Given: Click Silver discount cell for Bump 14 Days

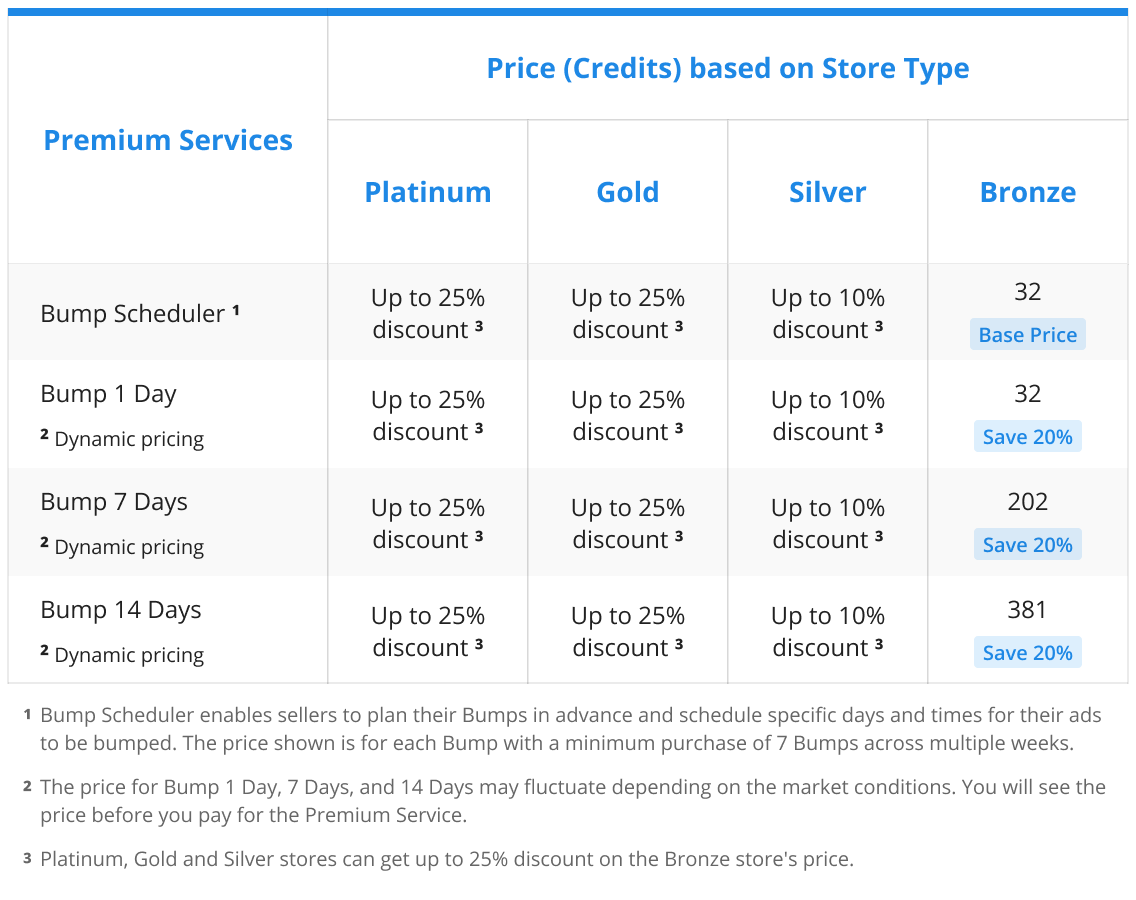Looking at the screenshot, I should (x=828, y=632).
